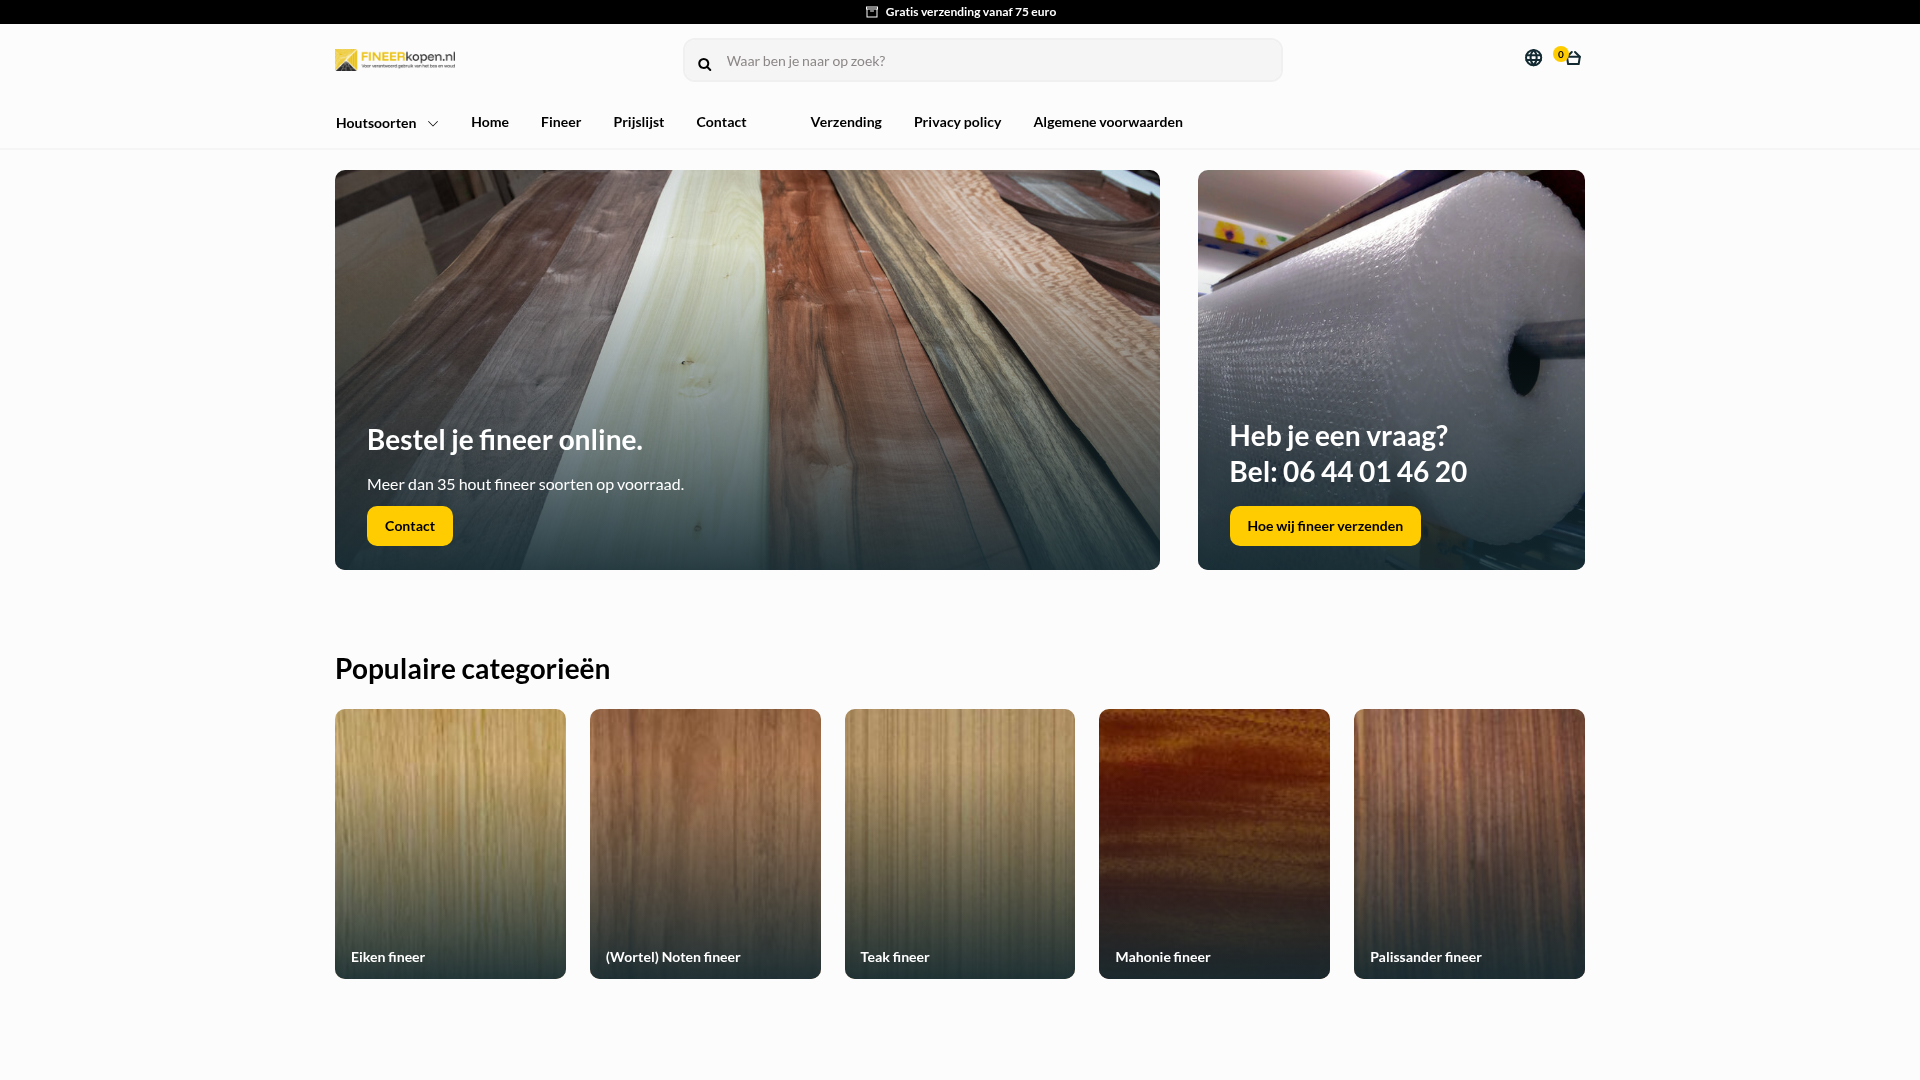Click the 'Bel: 06 44 01 46 20' phone text
This screenshot has height=1080, width=1920.
pyautogui.click(x=1348, y=472)
